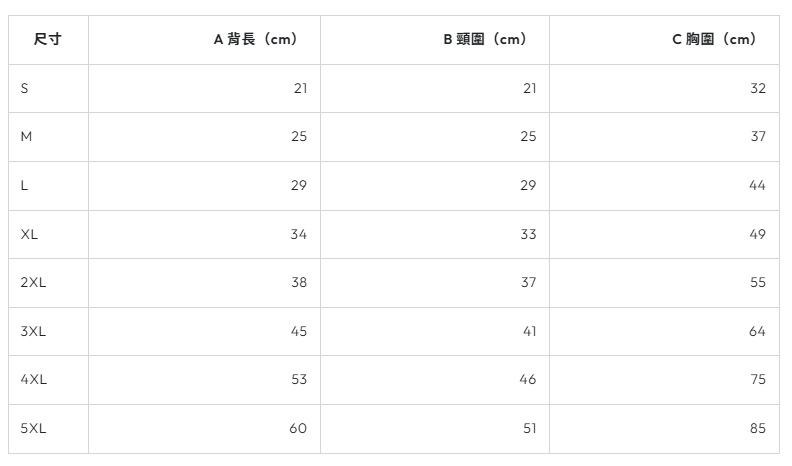Click chest value 44 for size L

(757, 185)
